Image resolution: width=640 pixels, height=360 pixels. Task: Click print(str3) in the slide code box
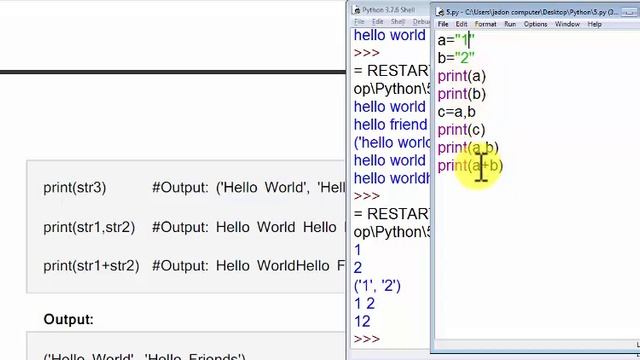tap(75, 188)
